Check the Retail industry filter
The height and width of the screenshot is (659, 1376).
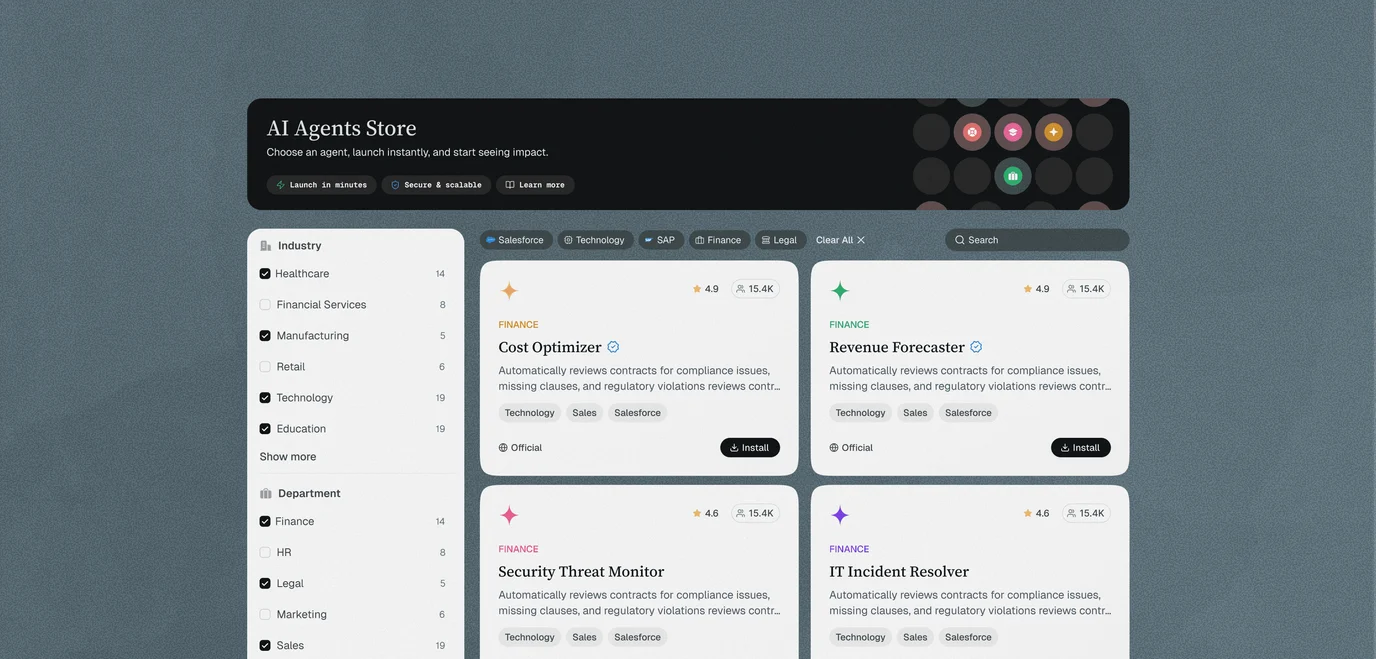coord(265,367)
